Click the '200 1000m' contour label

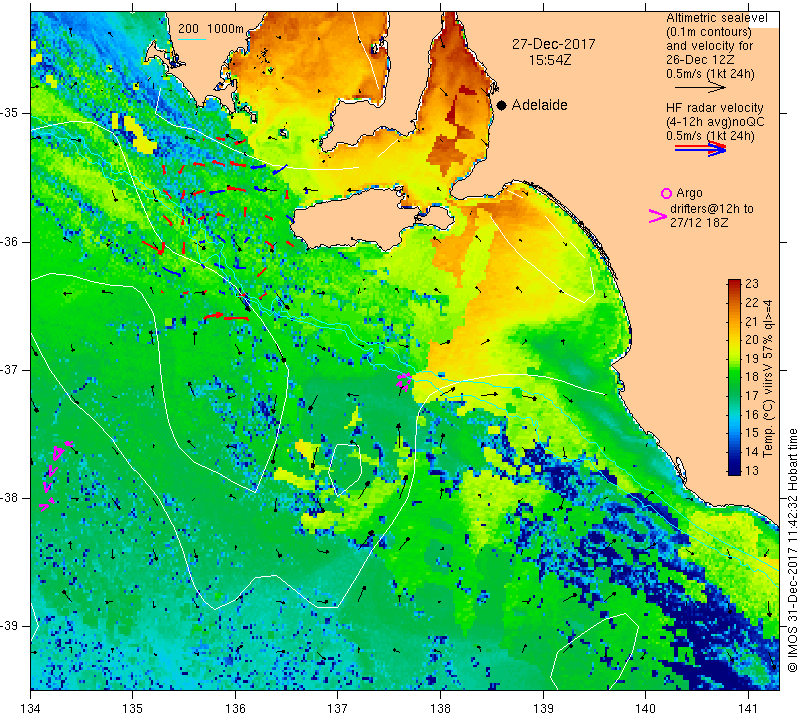(x=210, y=29)
